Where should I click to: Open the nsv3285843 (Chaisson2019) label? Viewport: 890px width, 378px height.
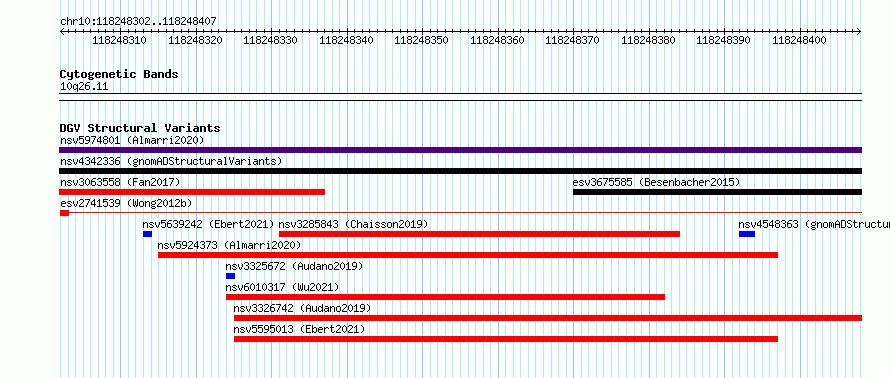tap(353, 224)
